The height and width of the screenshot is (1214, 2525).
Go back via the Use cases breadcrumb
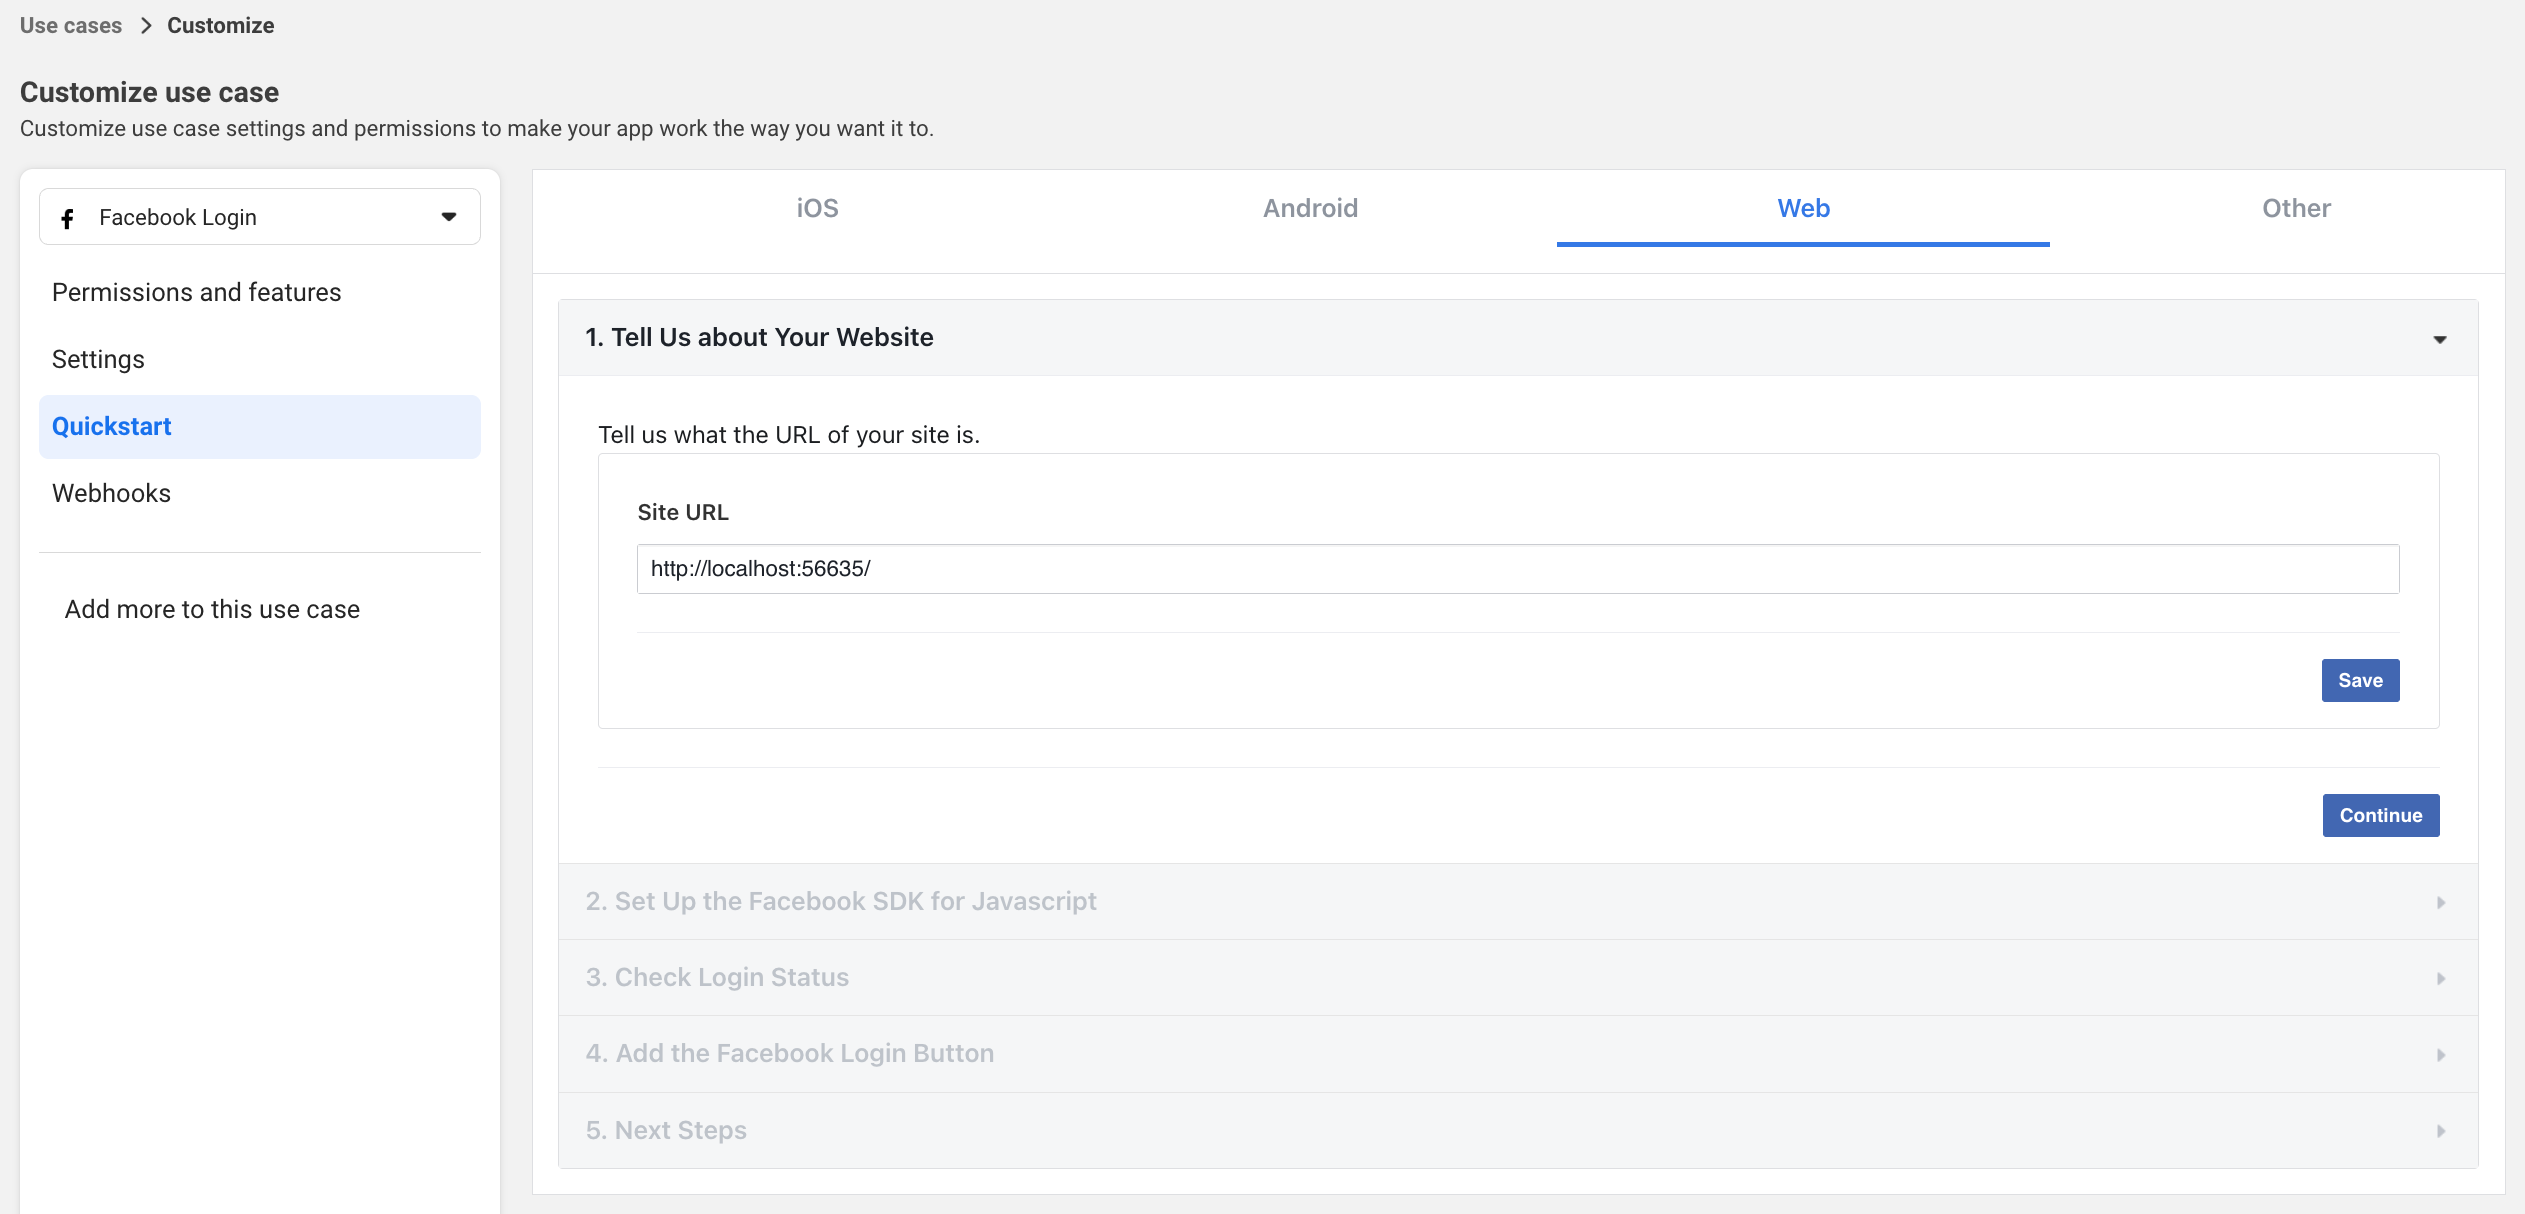(x=69, y=25)
